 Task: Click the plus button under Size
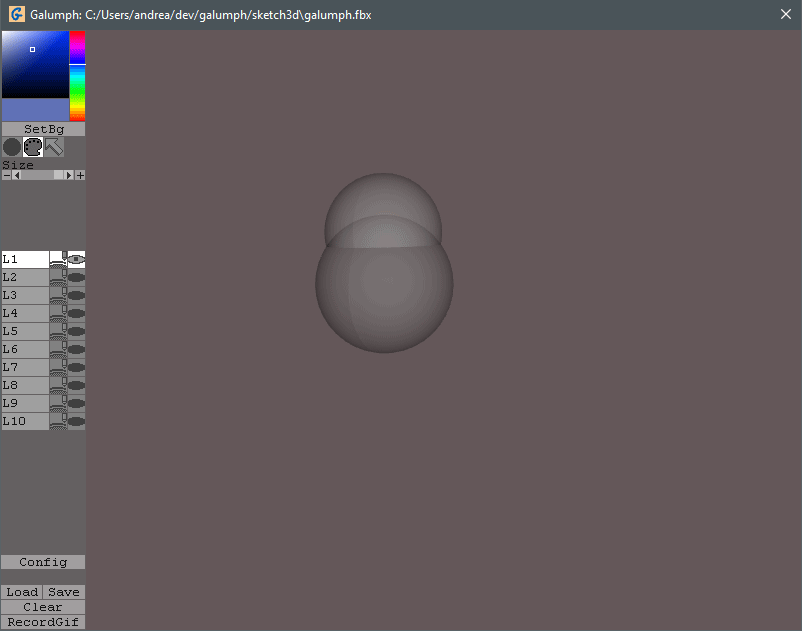(x=80, y=175)
